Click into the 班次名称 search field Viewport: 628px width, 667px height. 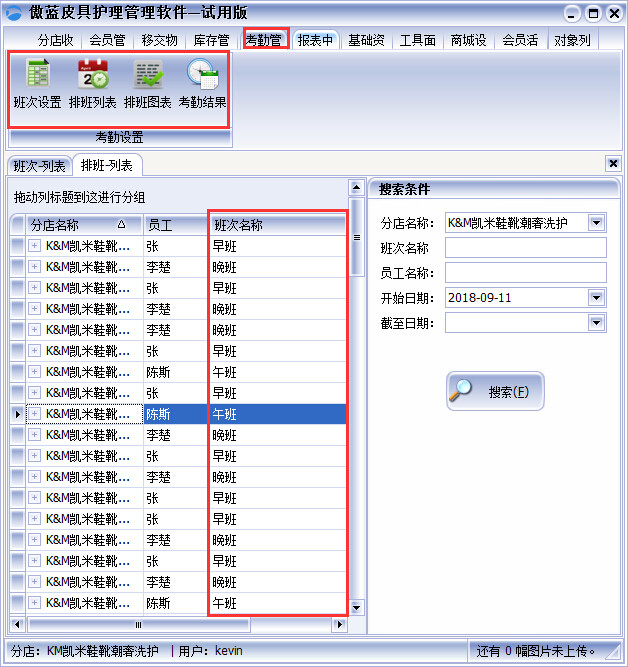(x=525, y=248)
